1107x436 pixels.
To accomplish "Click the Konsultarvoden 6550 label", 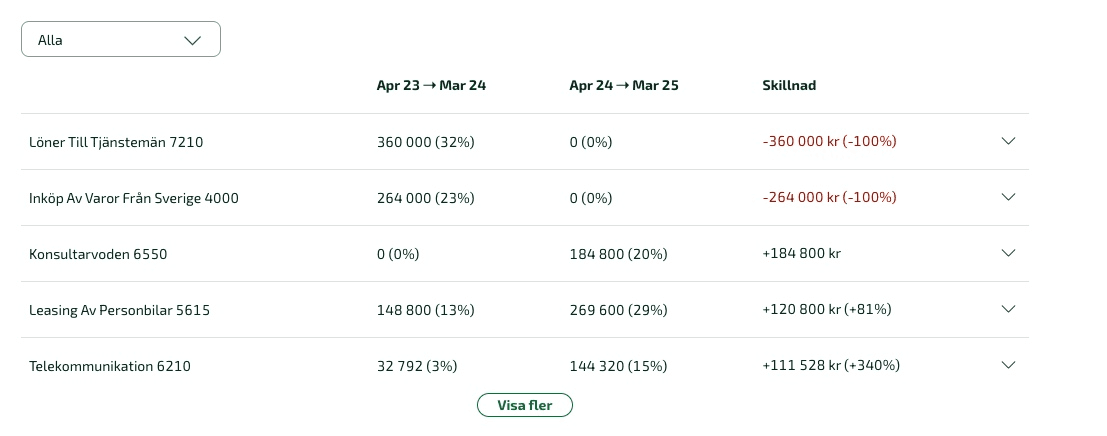I will tap(98, 254).
